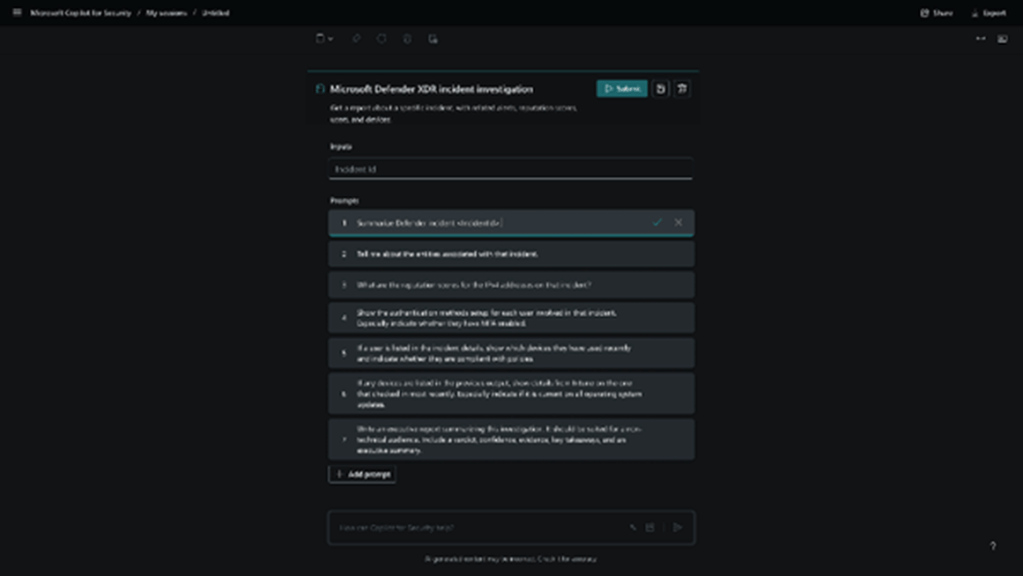Click the send arrow in prompt bar
This screenshot has width=1023, height=576.
click(x=677, y=527)
